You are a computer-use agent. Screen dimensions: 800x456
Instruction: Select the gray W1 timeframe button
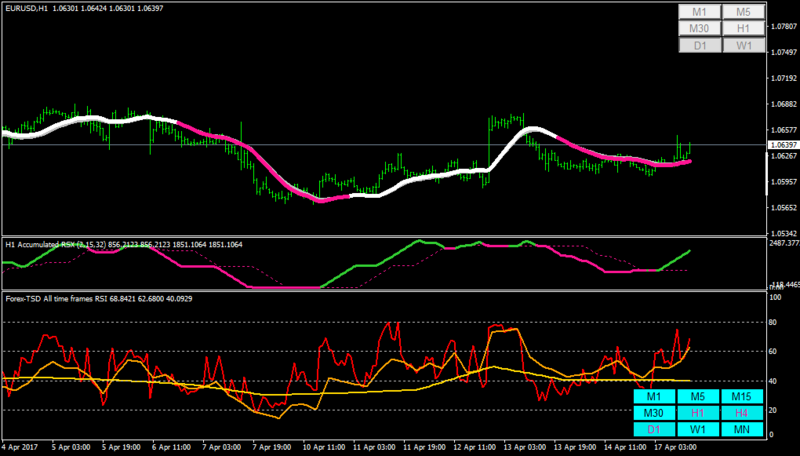click(744, 45)
